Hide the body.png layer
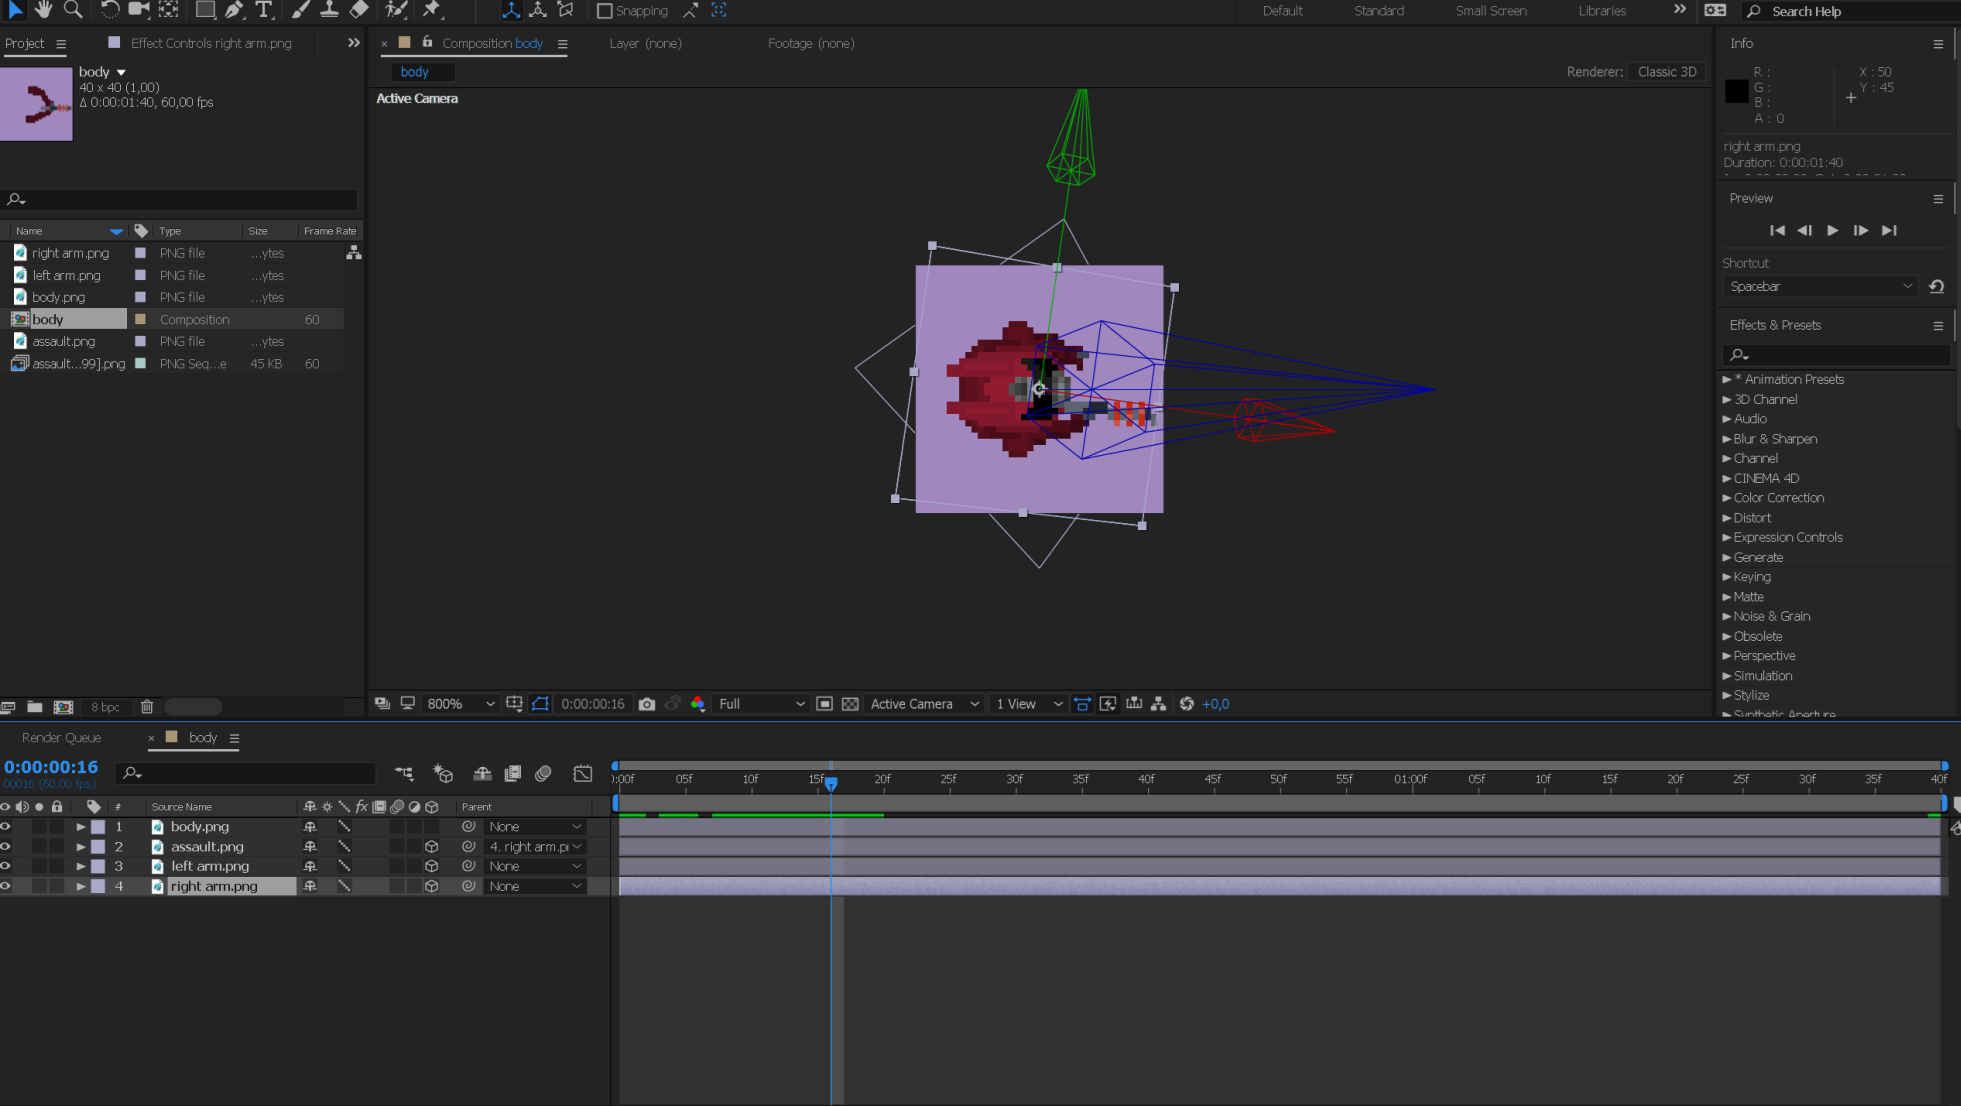The image size is (1961, 1106). click(6, 827)
